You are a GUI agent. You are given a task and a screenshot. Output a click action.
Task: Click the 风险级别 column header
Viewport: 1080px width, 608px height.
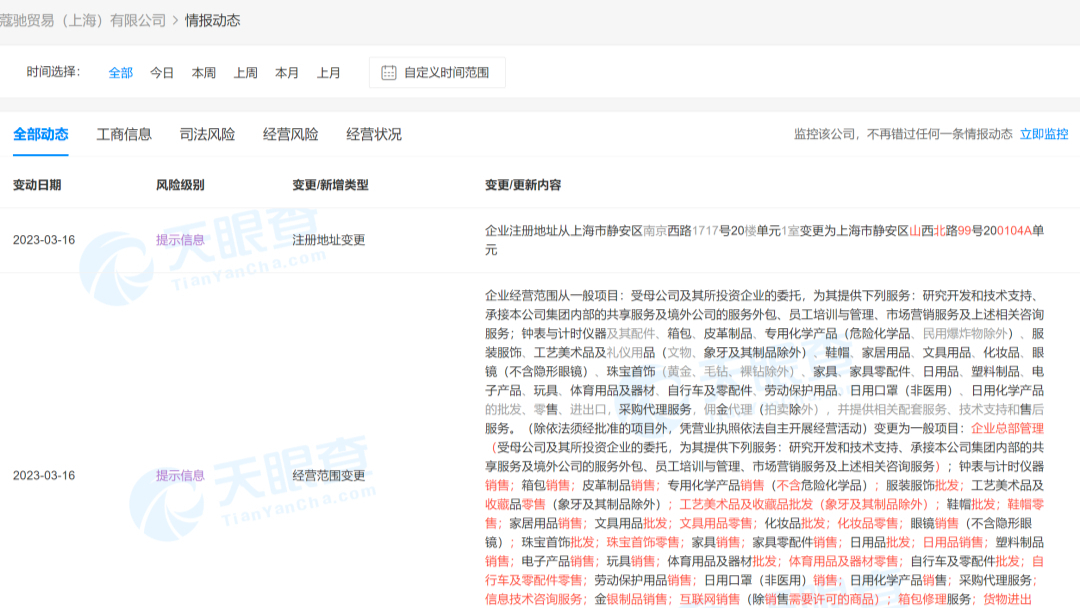[180, 185]
